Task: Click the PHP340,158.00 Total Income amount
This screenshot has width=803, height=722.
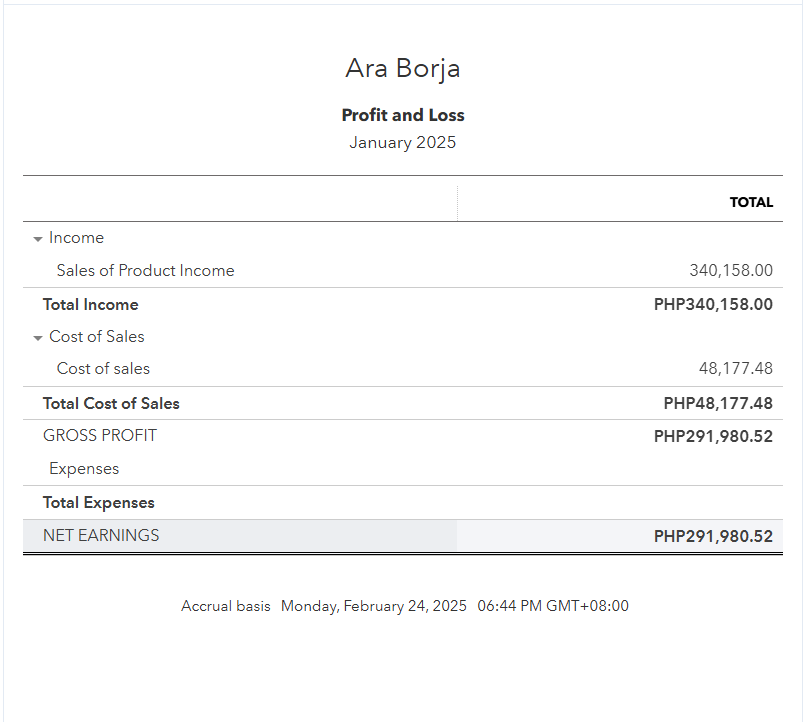Action: (x=713, y=305)
